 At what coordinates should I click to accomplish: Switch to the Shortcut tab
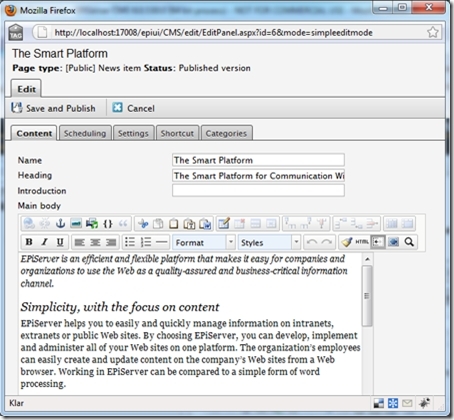pos(177,133)
